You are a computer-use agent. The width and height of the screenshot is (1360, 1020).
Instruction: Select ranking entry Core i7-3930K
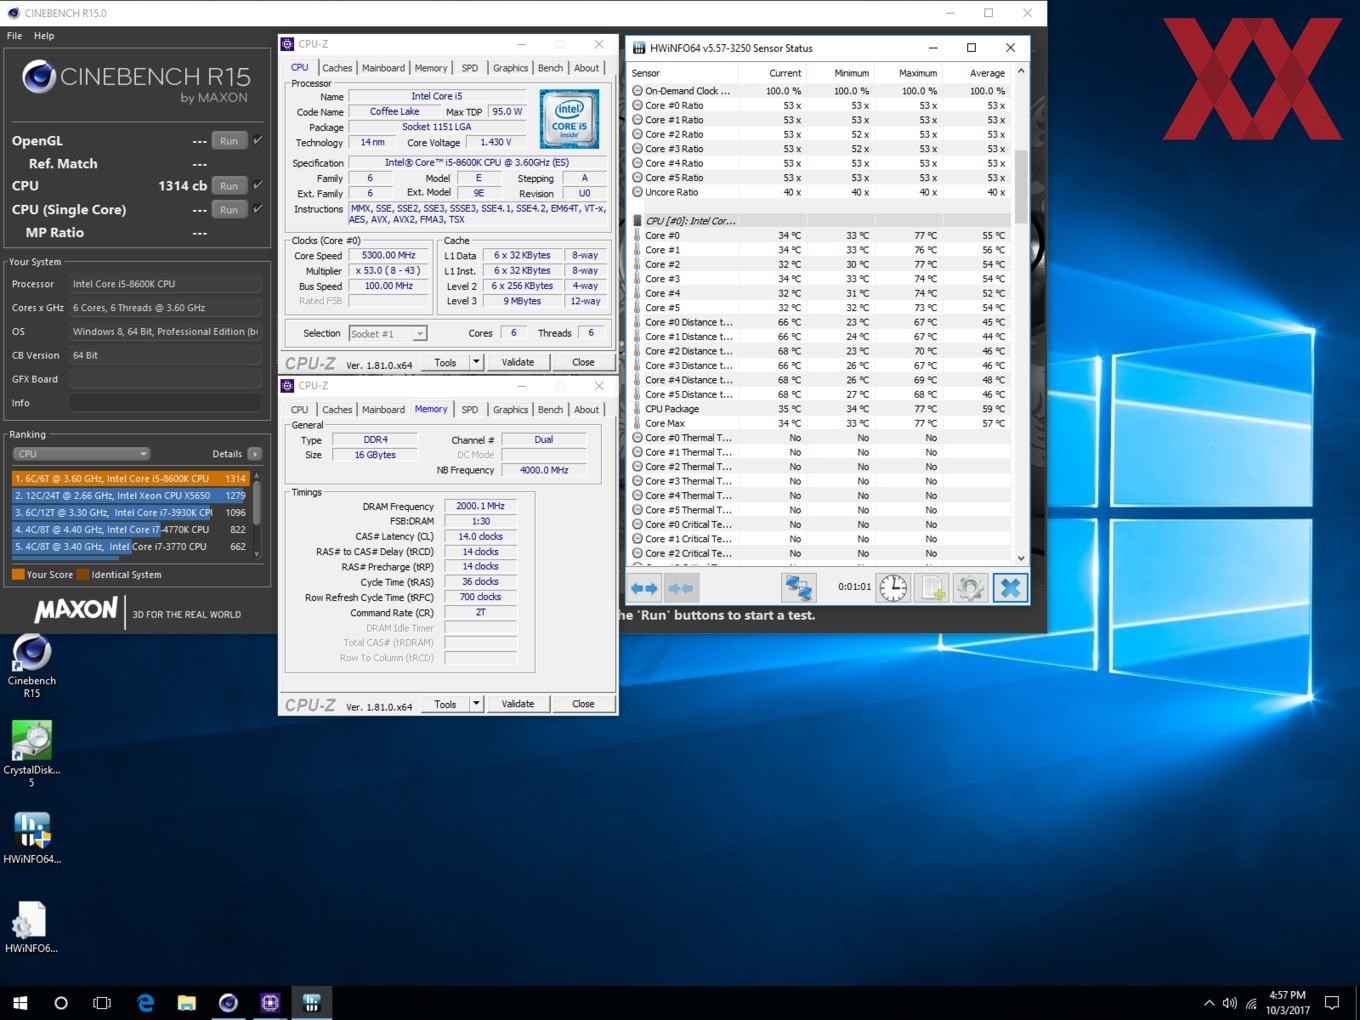(x=130, y=512)
